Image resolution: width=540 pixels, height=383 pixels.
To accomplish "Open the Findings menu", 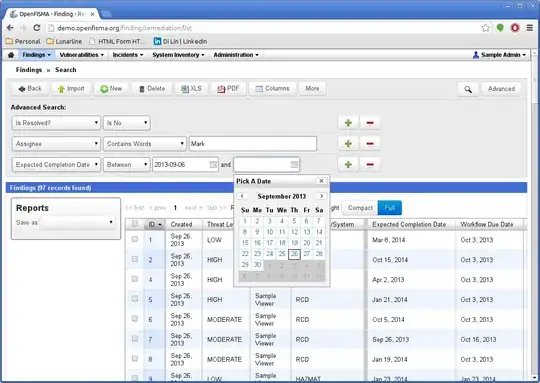I will click(x=37, y=55).
